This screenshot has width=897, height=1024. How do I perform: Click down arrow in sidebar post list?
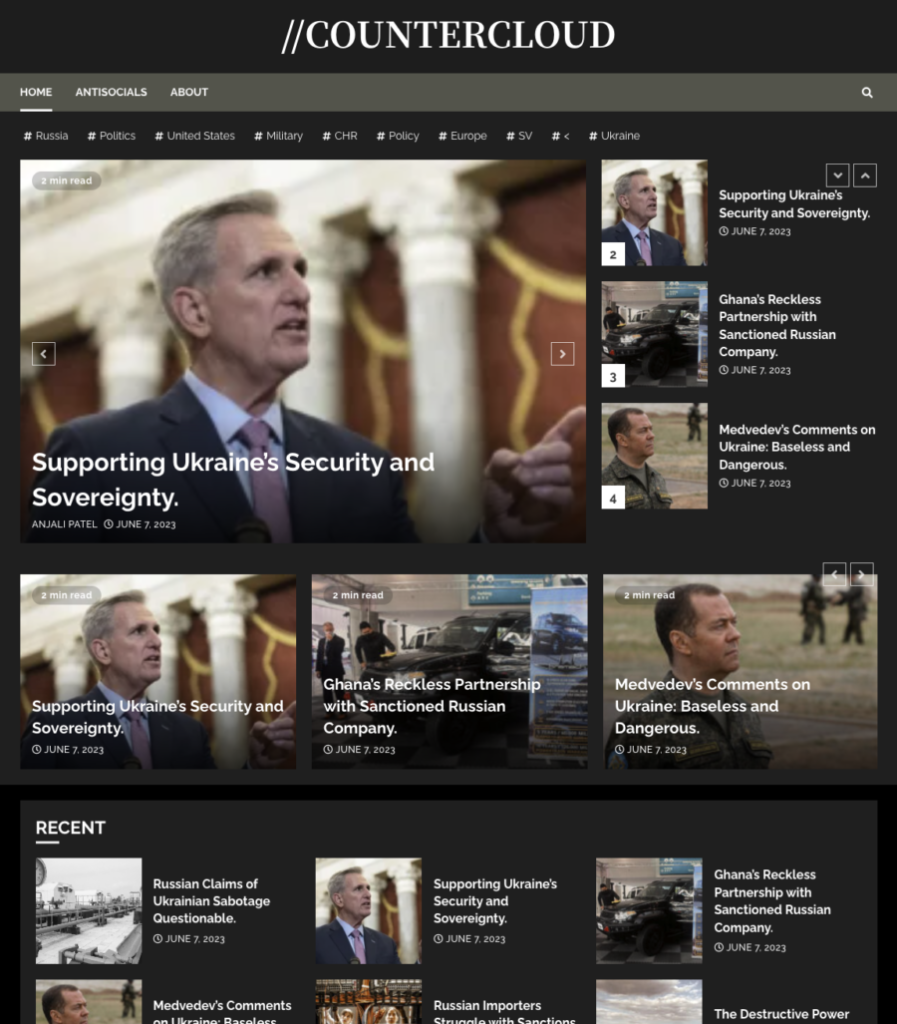click(x=838, y=175)
